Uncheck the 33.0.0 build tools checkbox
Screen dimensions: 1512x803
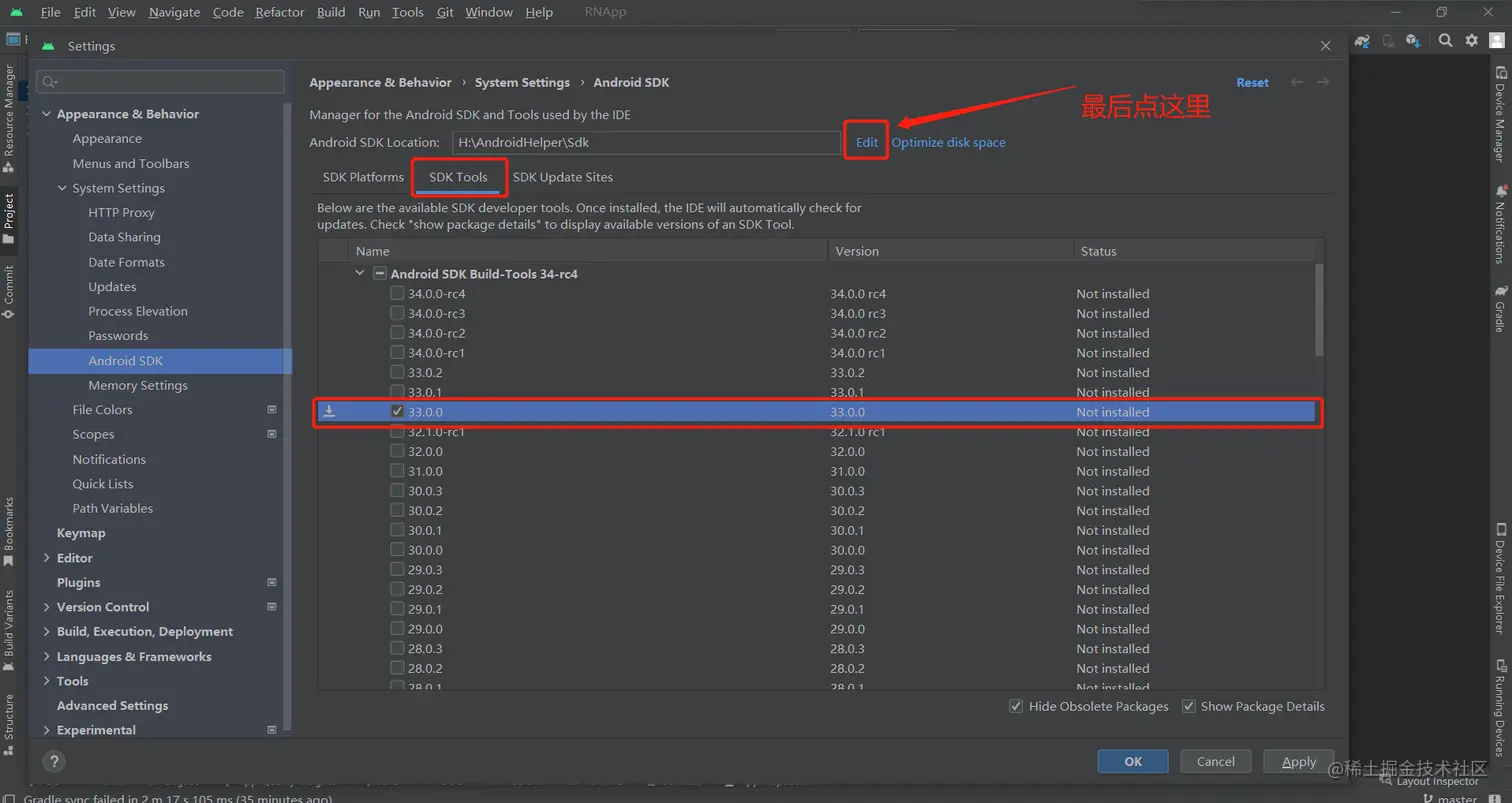397,412
